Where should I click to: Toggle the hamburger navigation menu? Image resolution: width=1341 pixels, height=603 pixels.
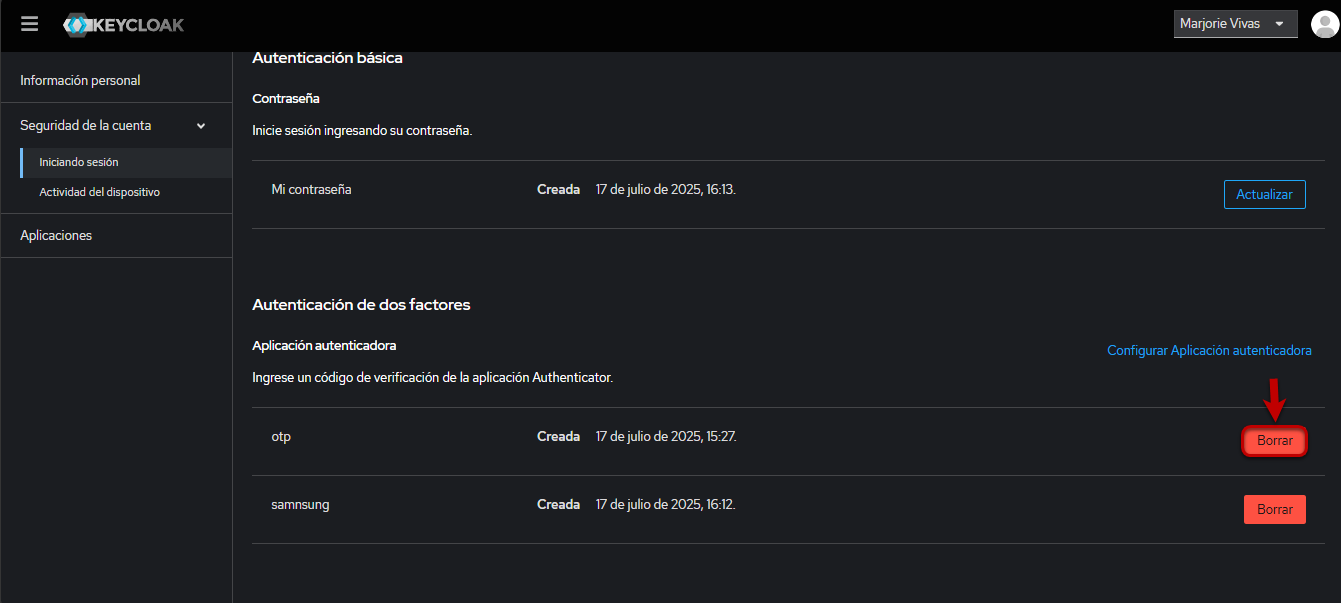point(29,24)
